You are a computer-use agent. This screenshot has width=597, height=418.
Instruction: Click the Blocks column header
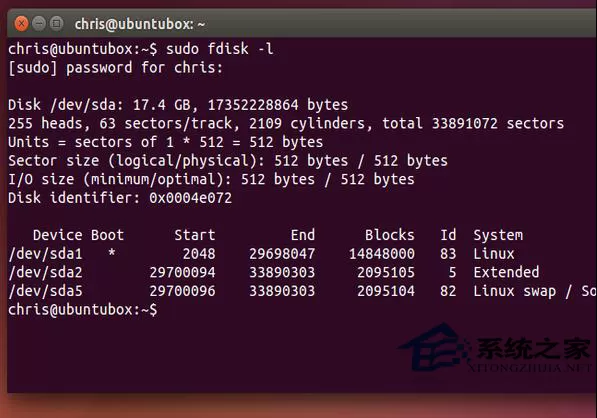[x=389, y=235]
